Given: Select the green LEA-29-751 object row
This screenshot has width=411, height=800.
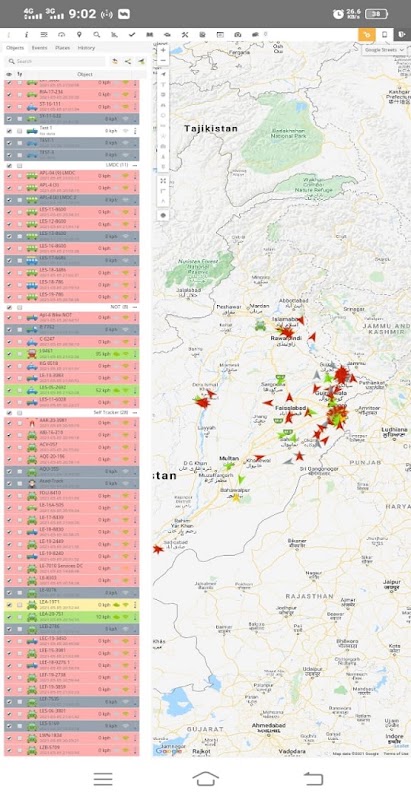Looking at the screenshot, I should click(x=71, y=617).
